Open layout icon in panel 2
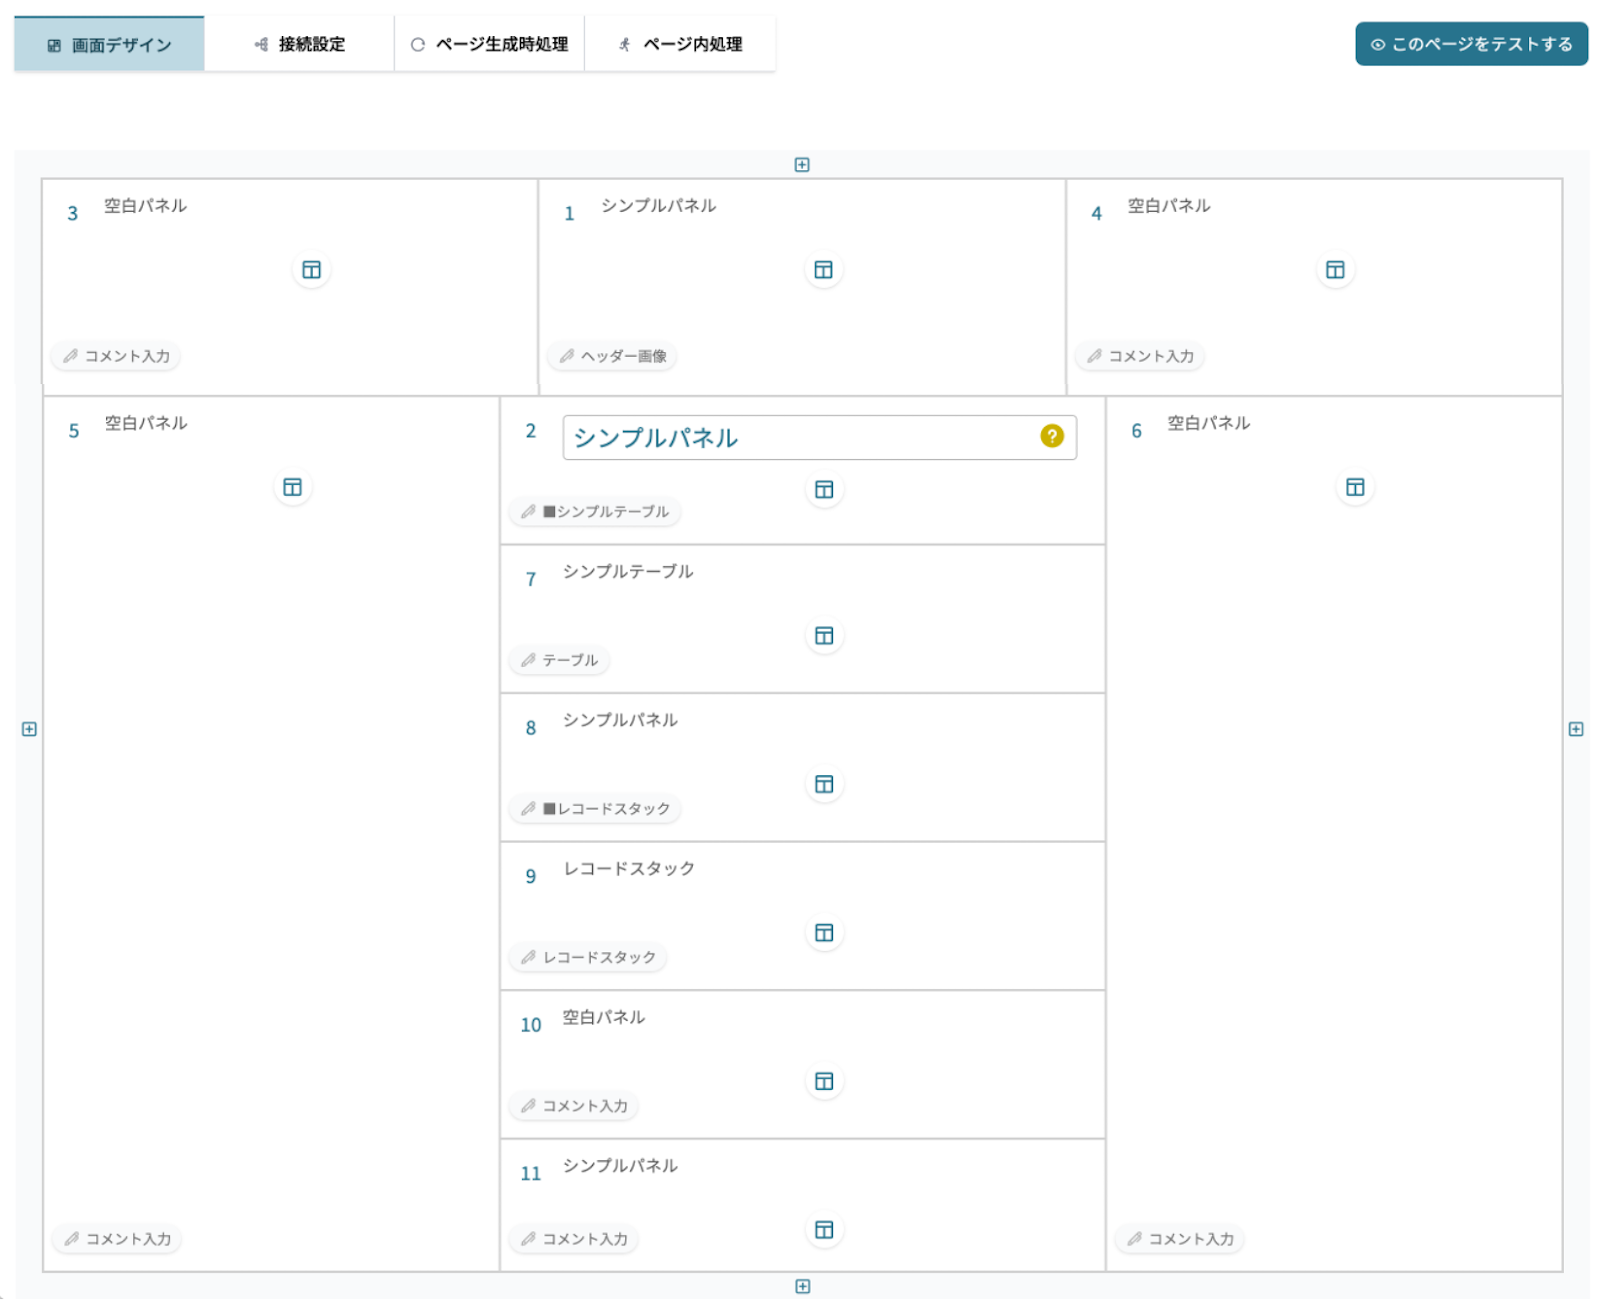The width and height of the screenshot is (1600, 1303). 824,489
